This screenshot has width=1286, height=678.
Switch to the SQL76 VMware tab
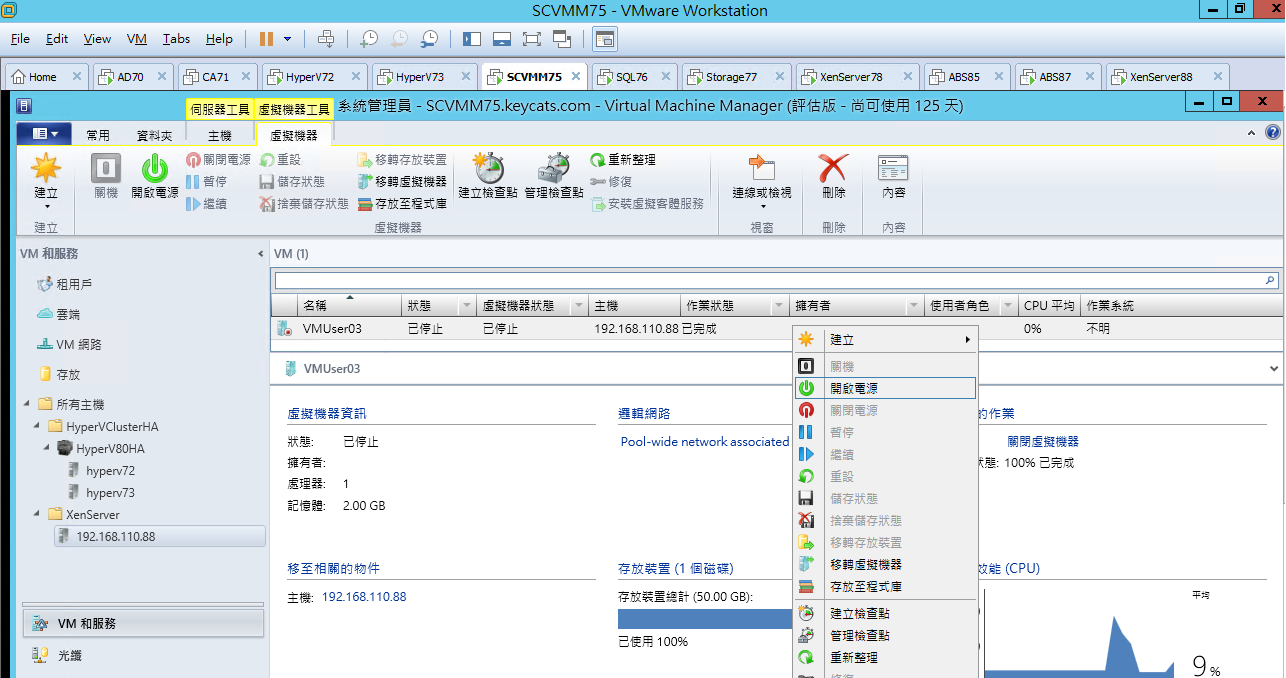click(x=632, y=77)
